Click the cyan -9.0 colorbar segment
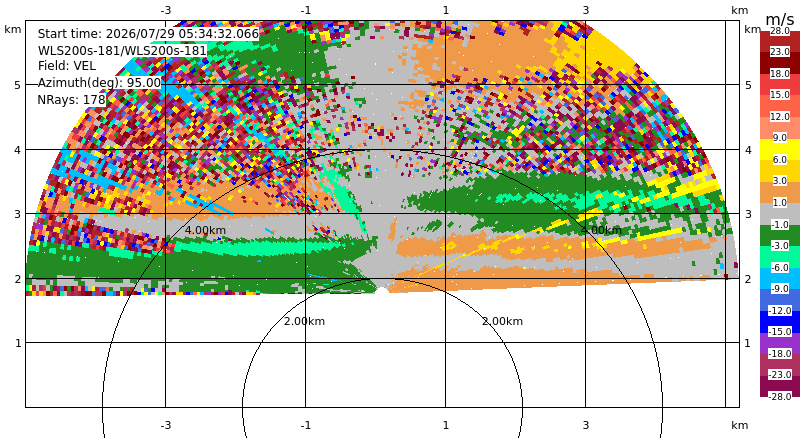Screen dimensions: 800x438 coord(780,279)
